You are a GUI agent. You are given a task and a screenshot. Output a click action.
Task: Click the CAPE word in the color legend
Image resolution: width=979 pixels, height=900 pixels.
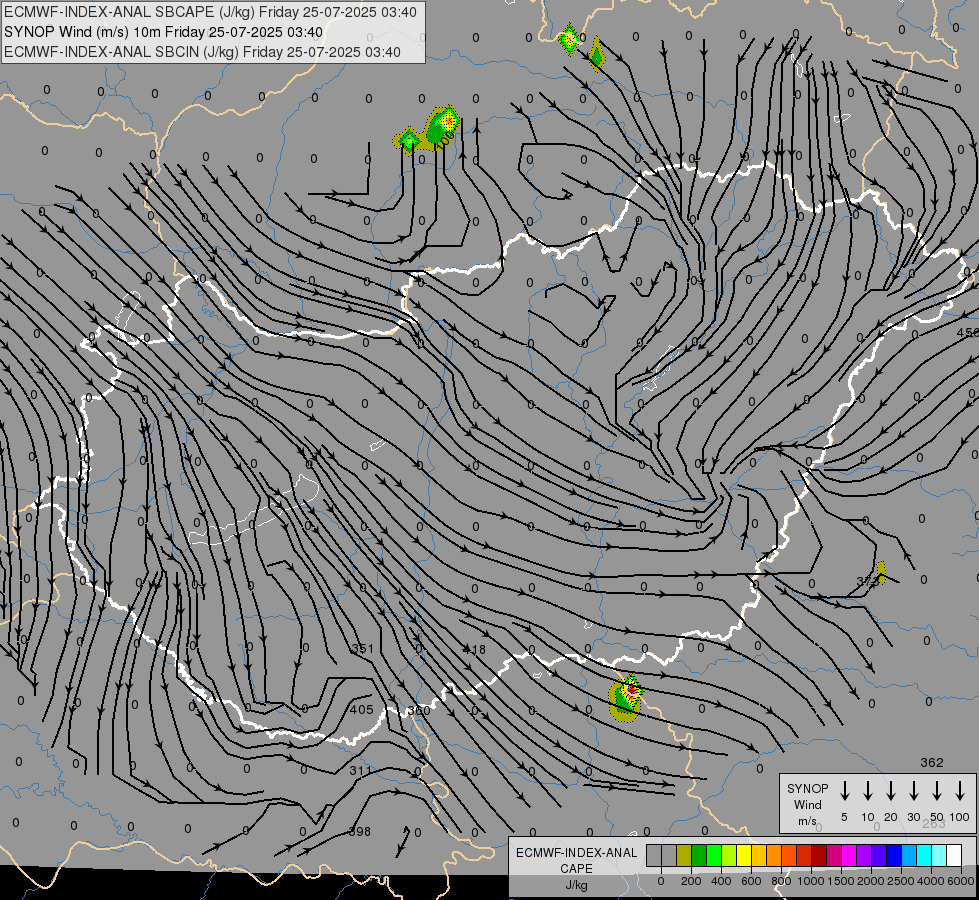coord(576,869)
